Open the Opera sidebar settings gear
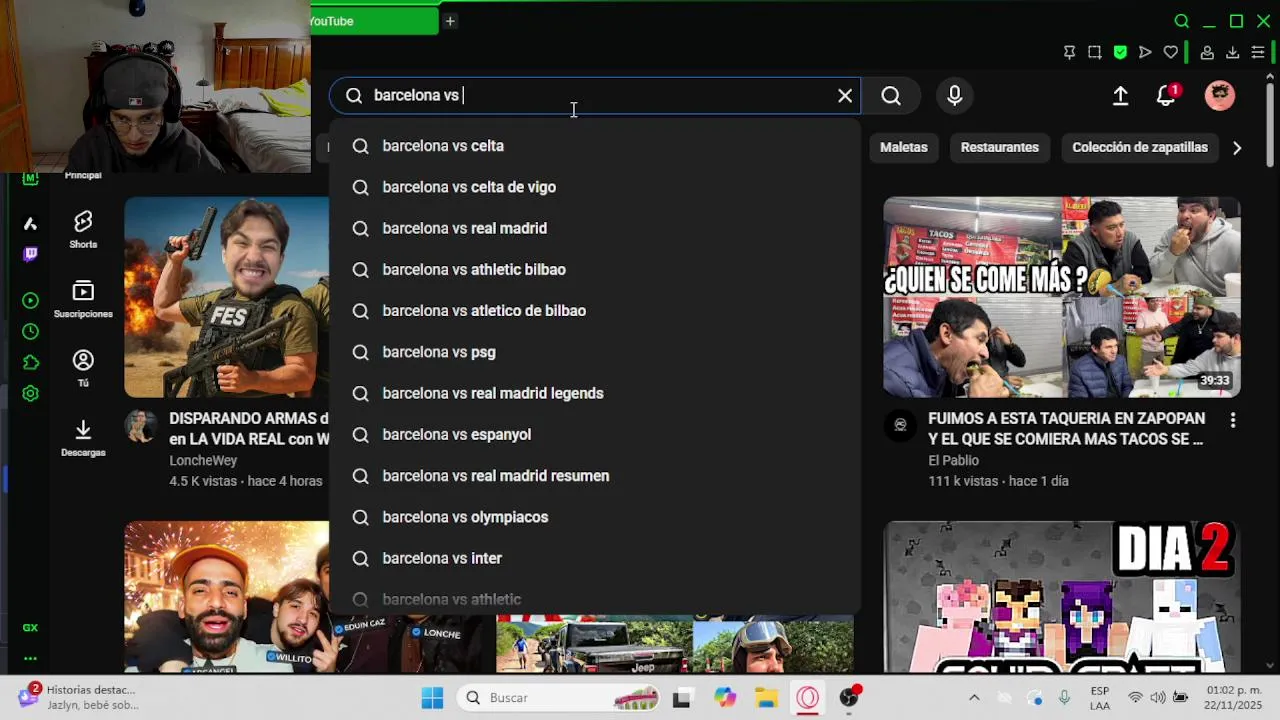The width and height of the screenshot is (1280, 720). [30, 394]
